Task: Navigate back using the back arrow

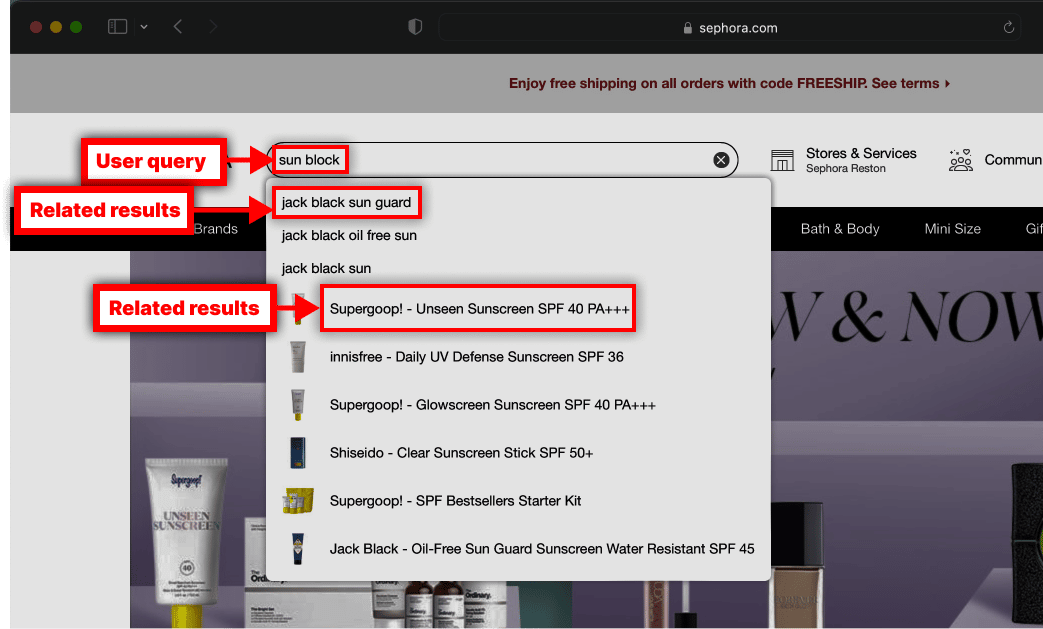Action: [x=177, y=27]
